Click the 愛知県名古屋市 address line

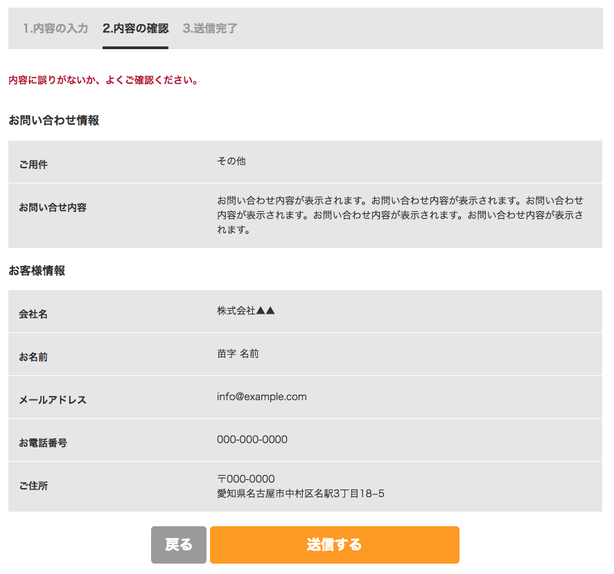(300, 494)
